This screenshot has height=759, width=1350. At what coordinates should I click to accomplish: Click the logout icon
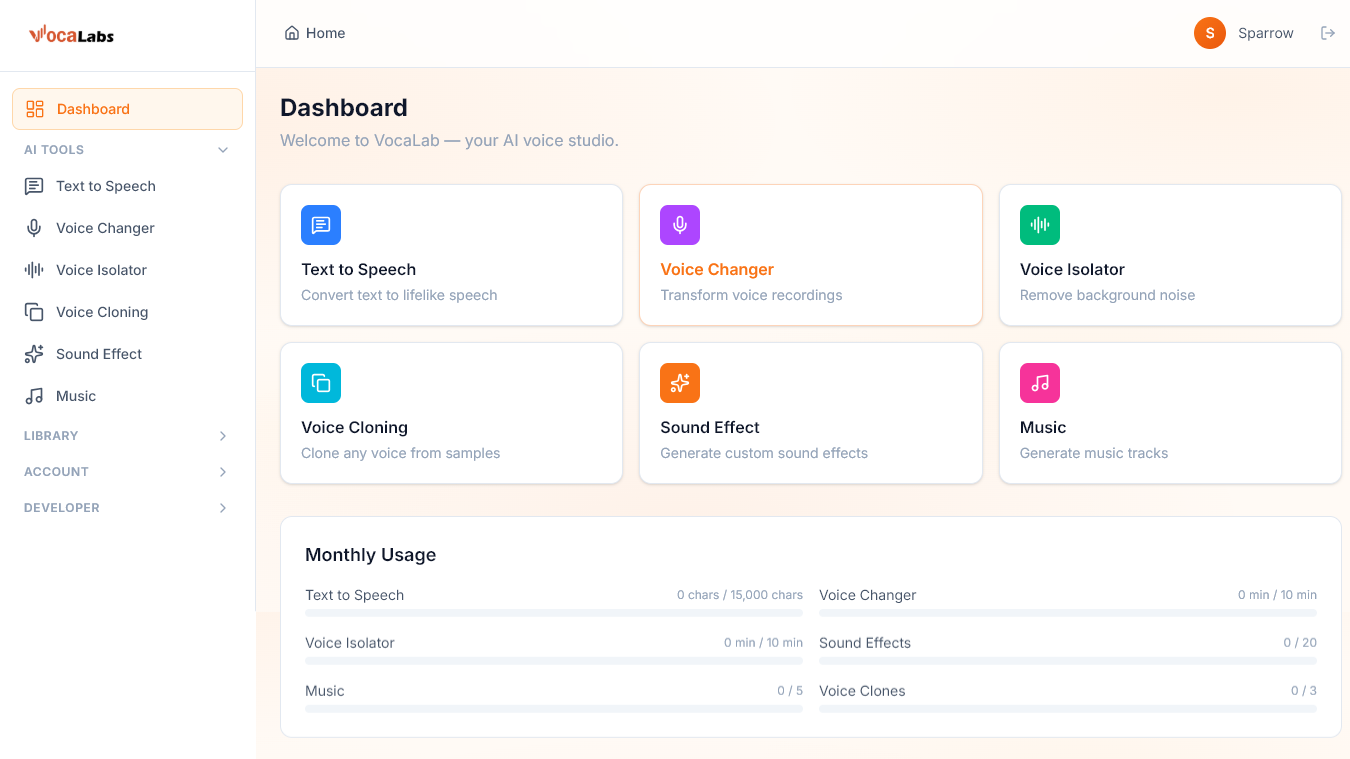click(x=1328, y=33)
